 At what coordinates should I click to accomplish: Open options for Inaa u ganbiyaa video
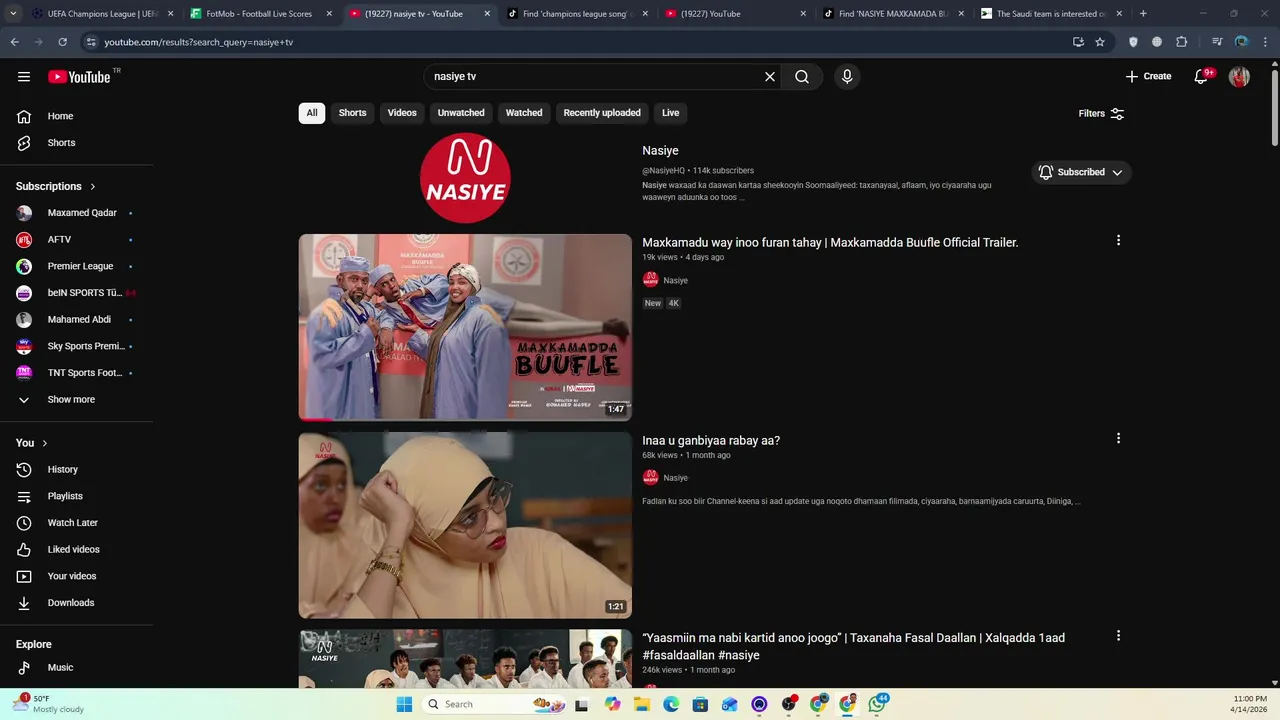click(x=1118, y=438)
